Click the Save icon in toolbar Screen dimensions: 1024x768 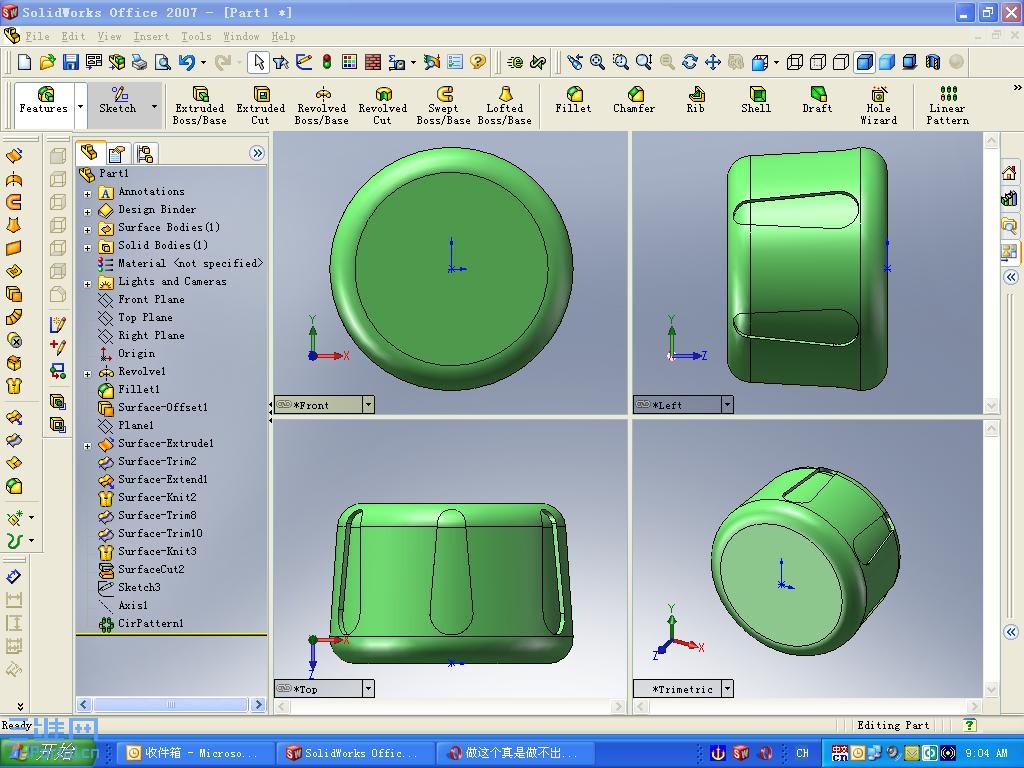(x=71, y=62)
